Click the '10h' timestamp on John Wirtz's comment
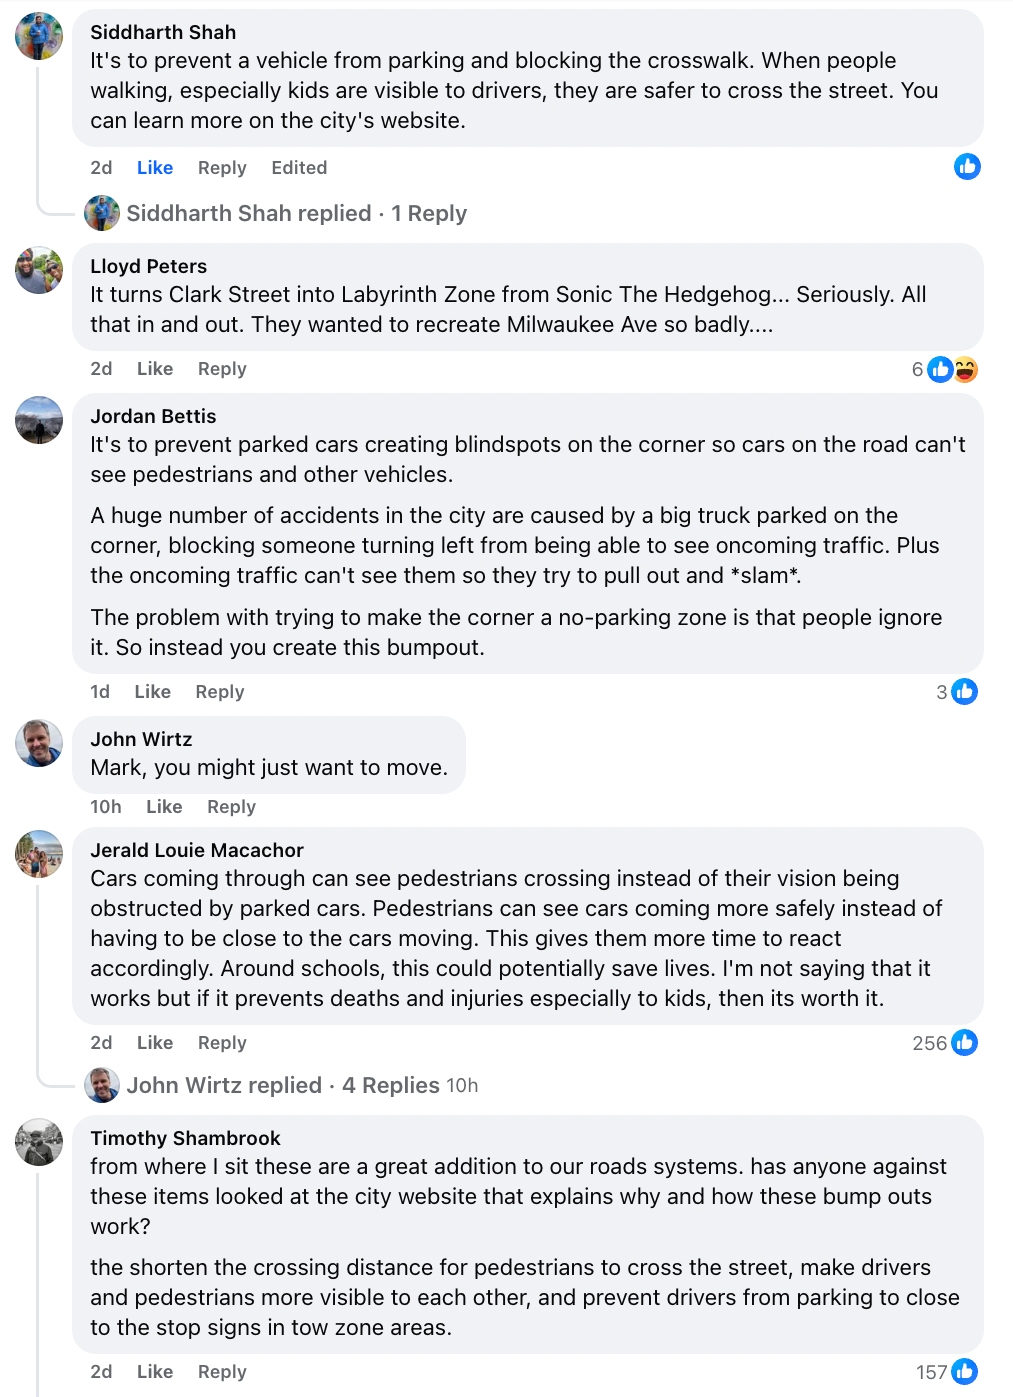Screen dimensions: 1013x1397 (x=106, y=807)
